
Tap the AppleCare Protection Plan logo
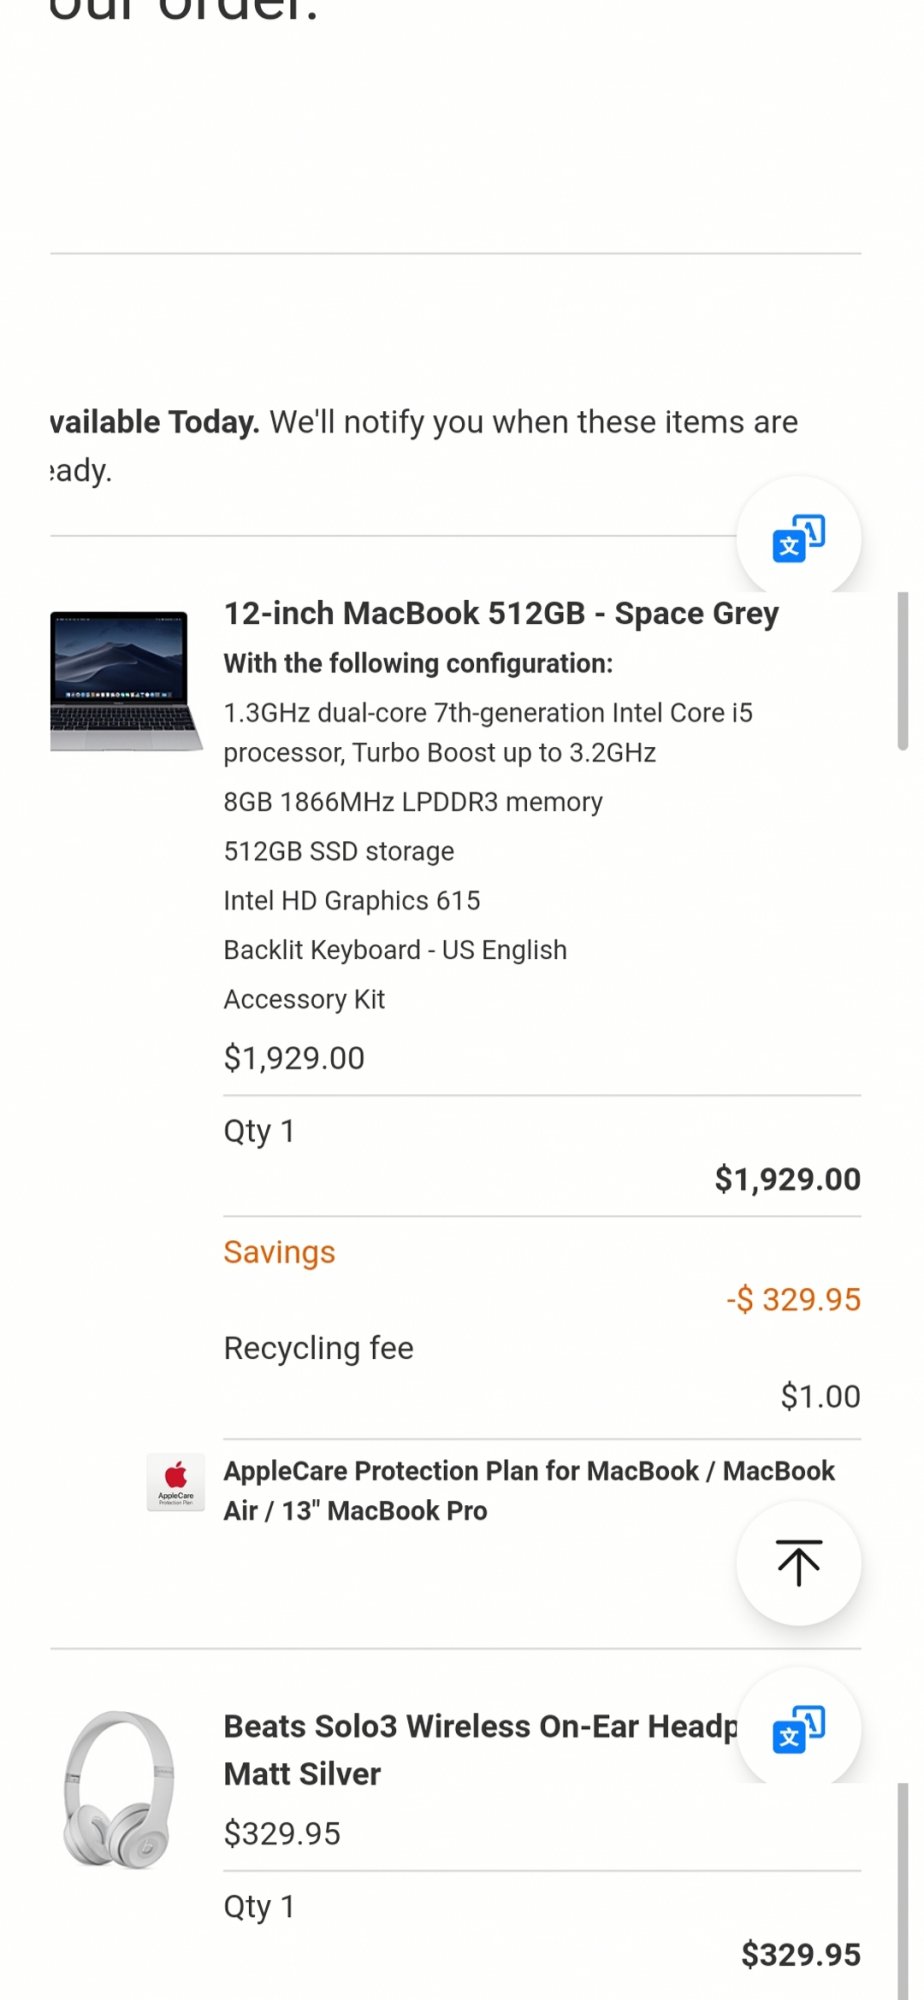click(x=176, y=1482)
